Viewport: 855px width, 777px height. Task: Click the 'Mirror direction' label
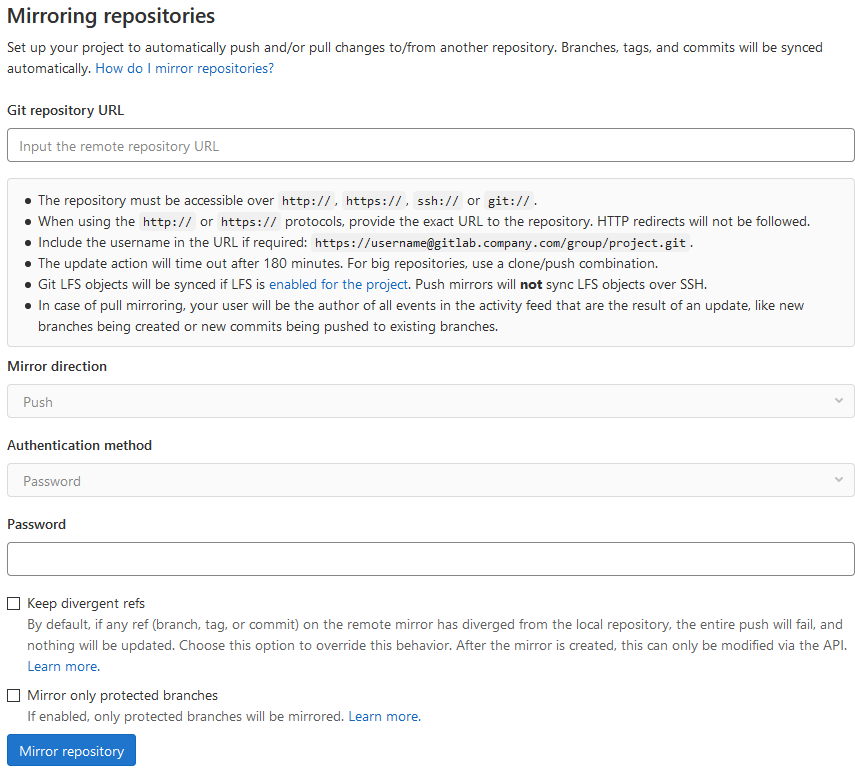[x=57, y=366]
